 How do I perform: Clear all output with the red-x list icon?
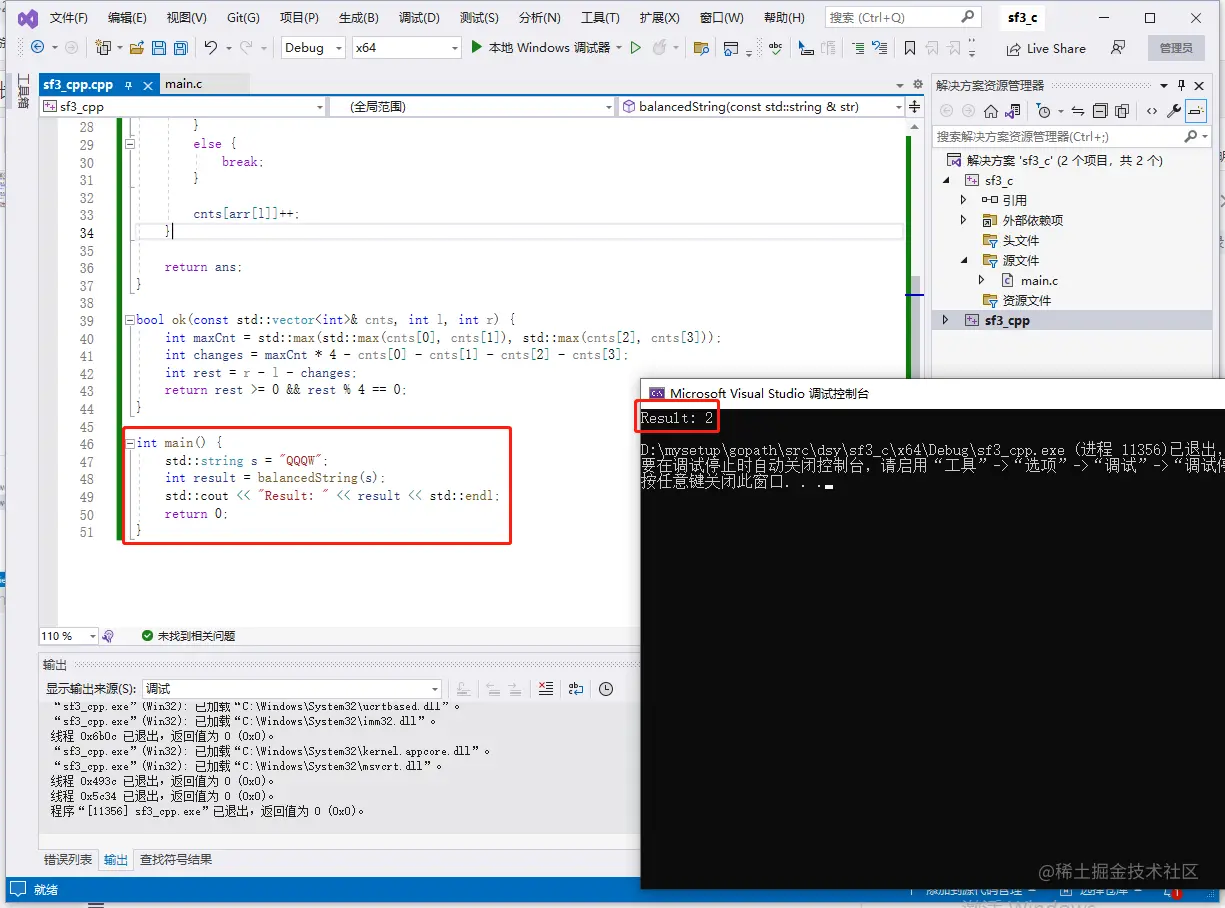tap(546, 688)
